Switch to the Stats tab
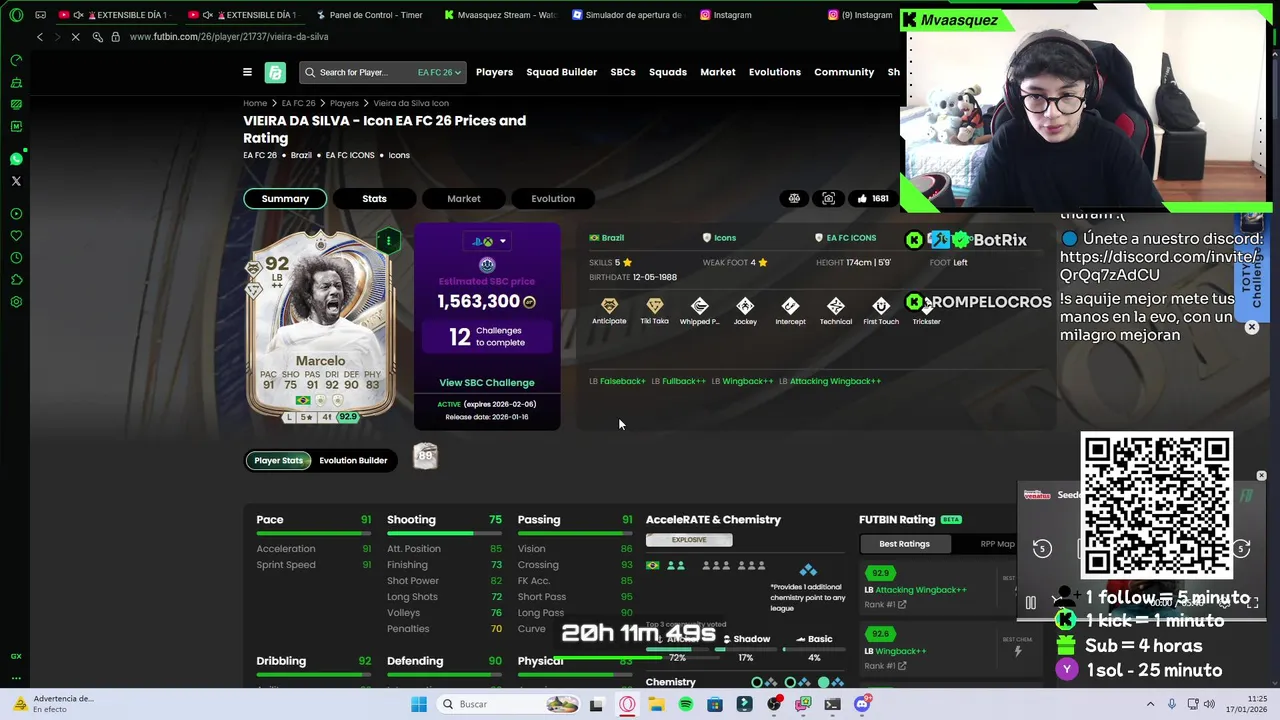The image size is (1280, 720). click(374, 198)
